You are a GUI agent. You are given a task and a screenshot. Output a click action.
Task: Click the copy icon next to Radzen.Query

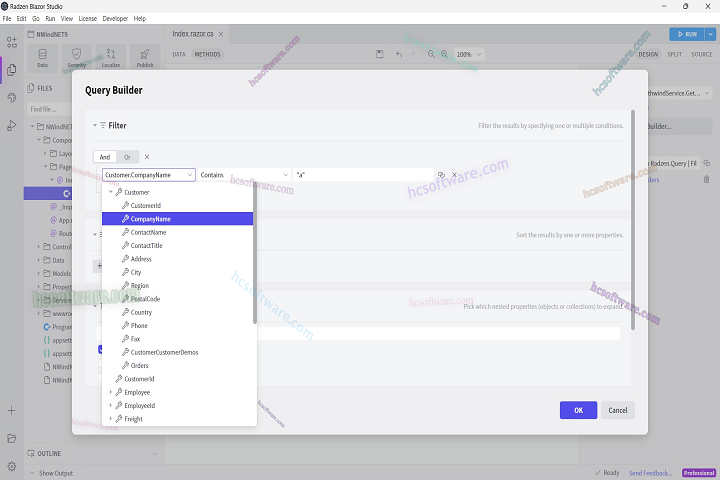click(707, 164)
